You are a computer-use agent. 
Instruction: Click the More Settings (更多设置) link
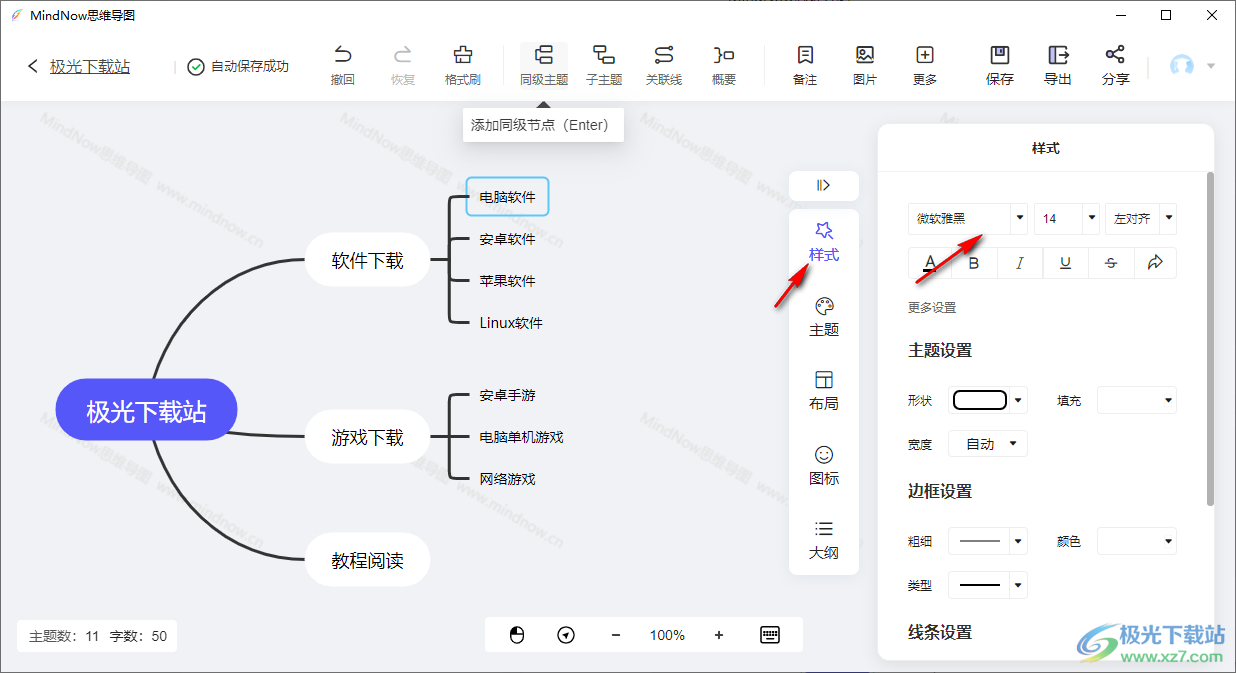click(x=932, y=307)
